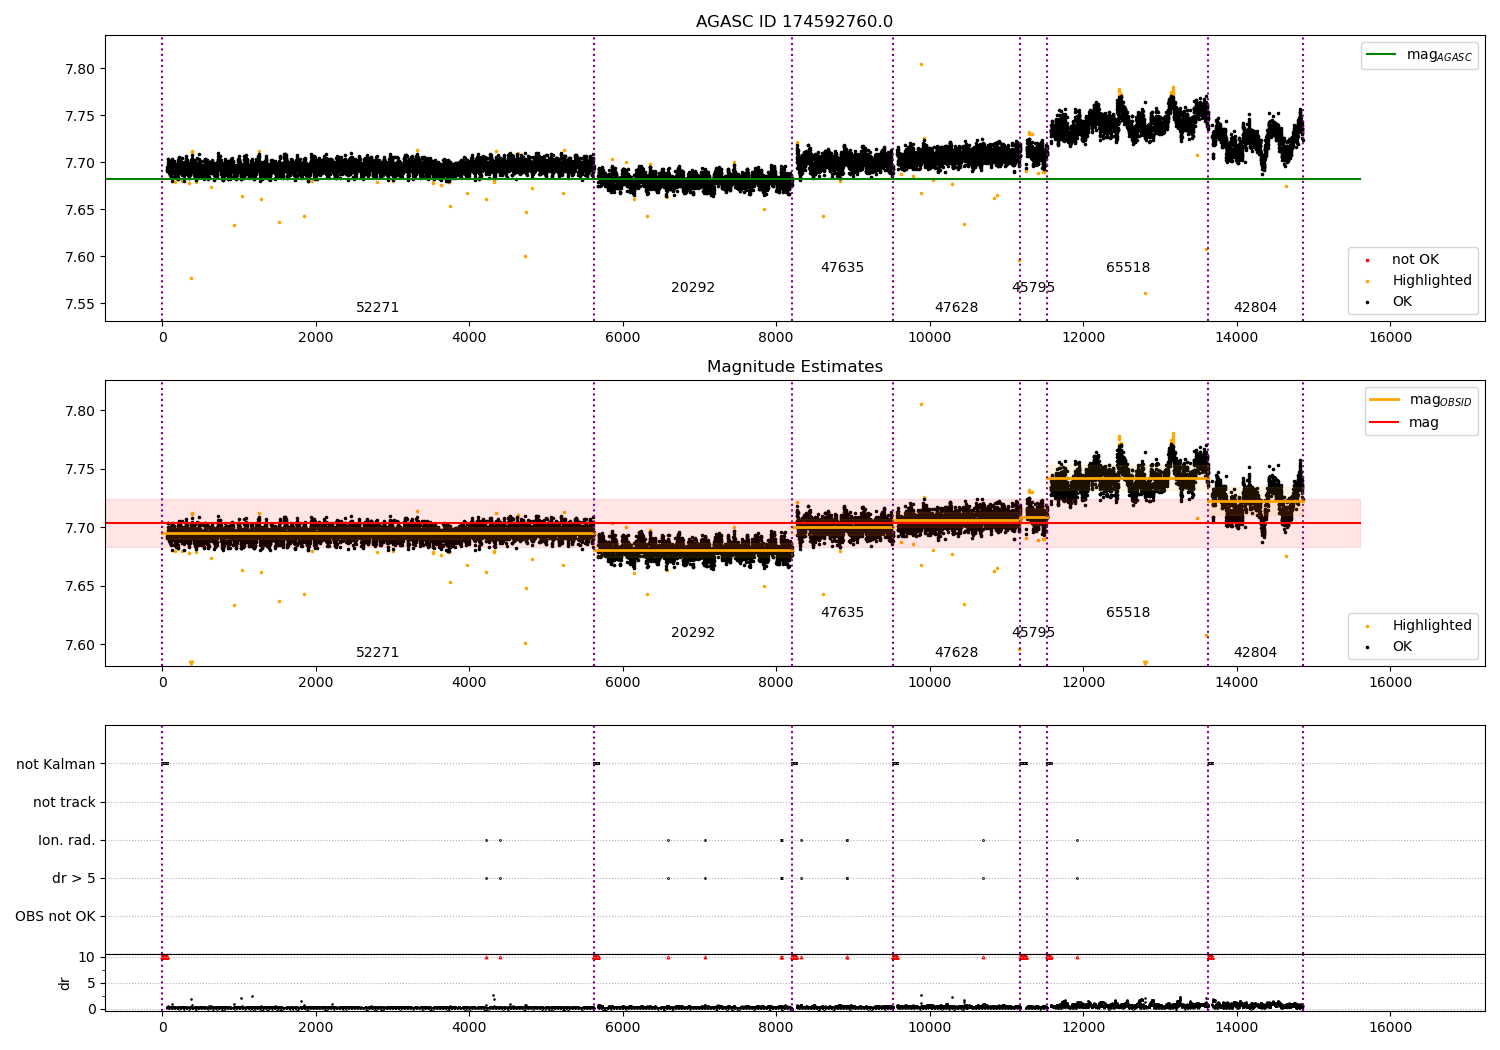
Task: Click OBSID label 52271 in top plot
Action: click(x=377, y=308)
